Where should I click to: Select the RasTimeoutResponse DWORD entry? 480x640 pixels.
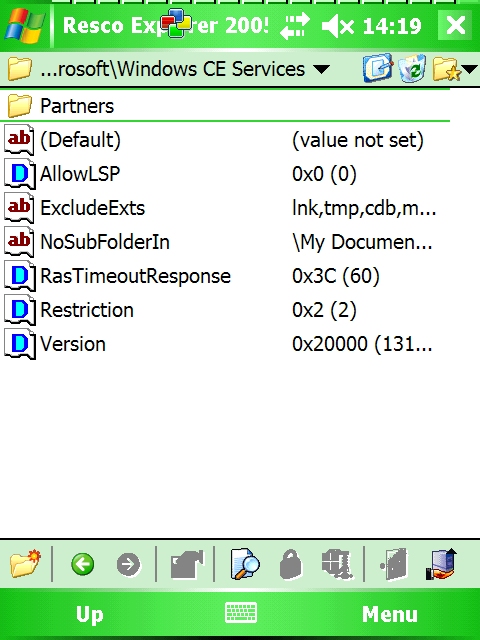[x=224, y=276]
